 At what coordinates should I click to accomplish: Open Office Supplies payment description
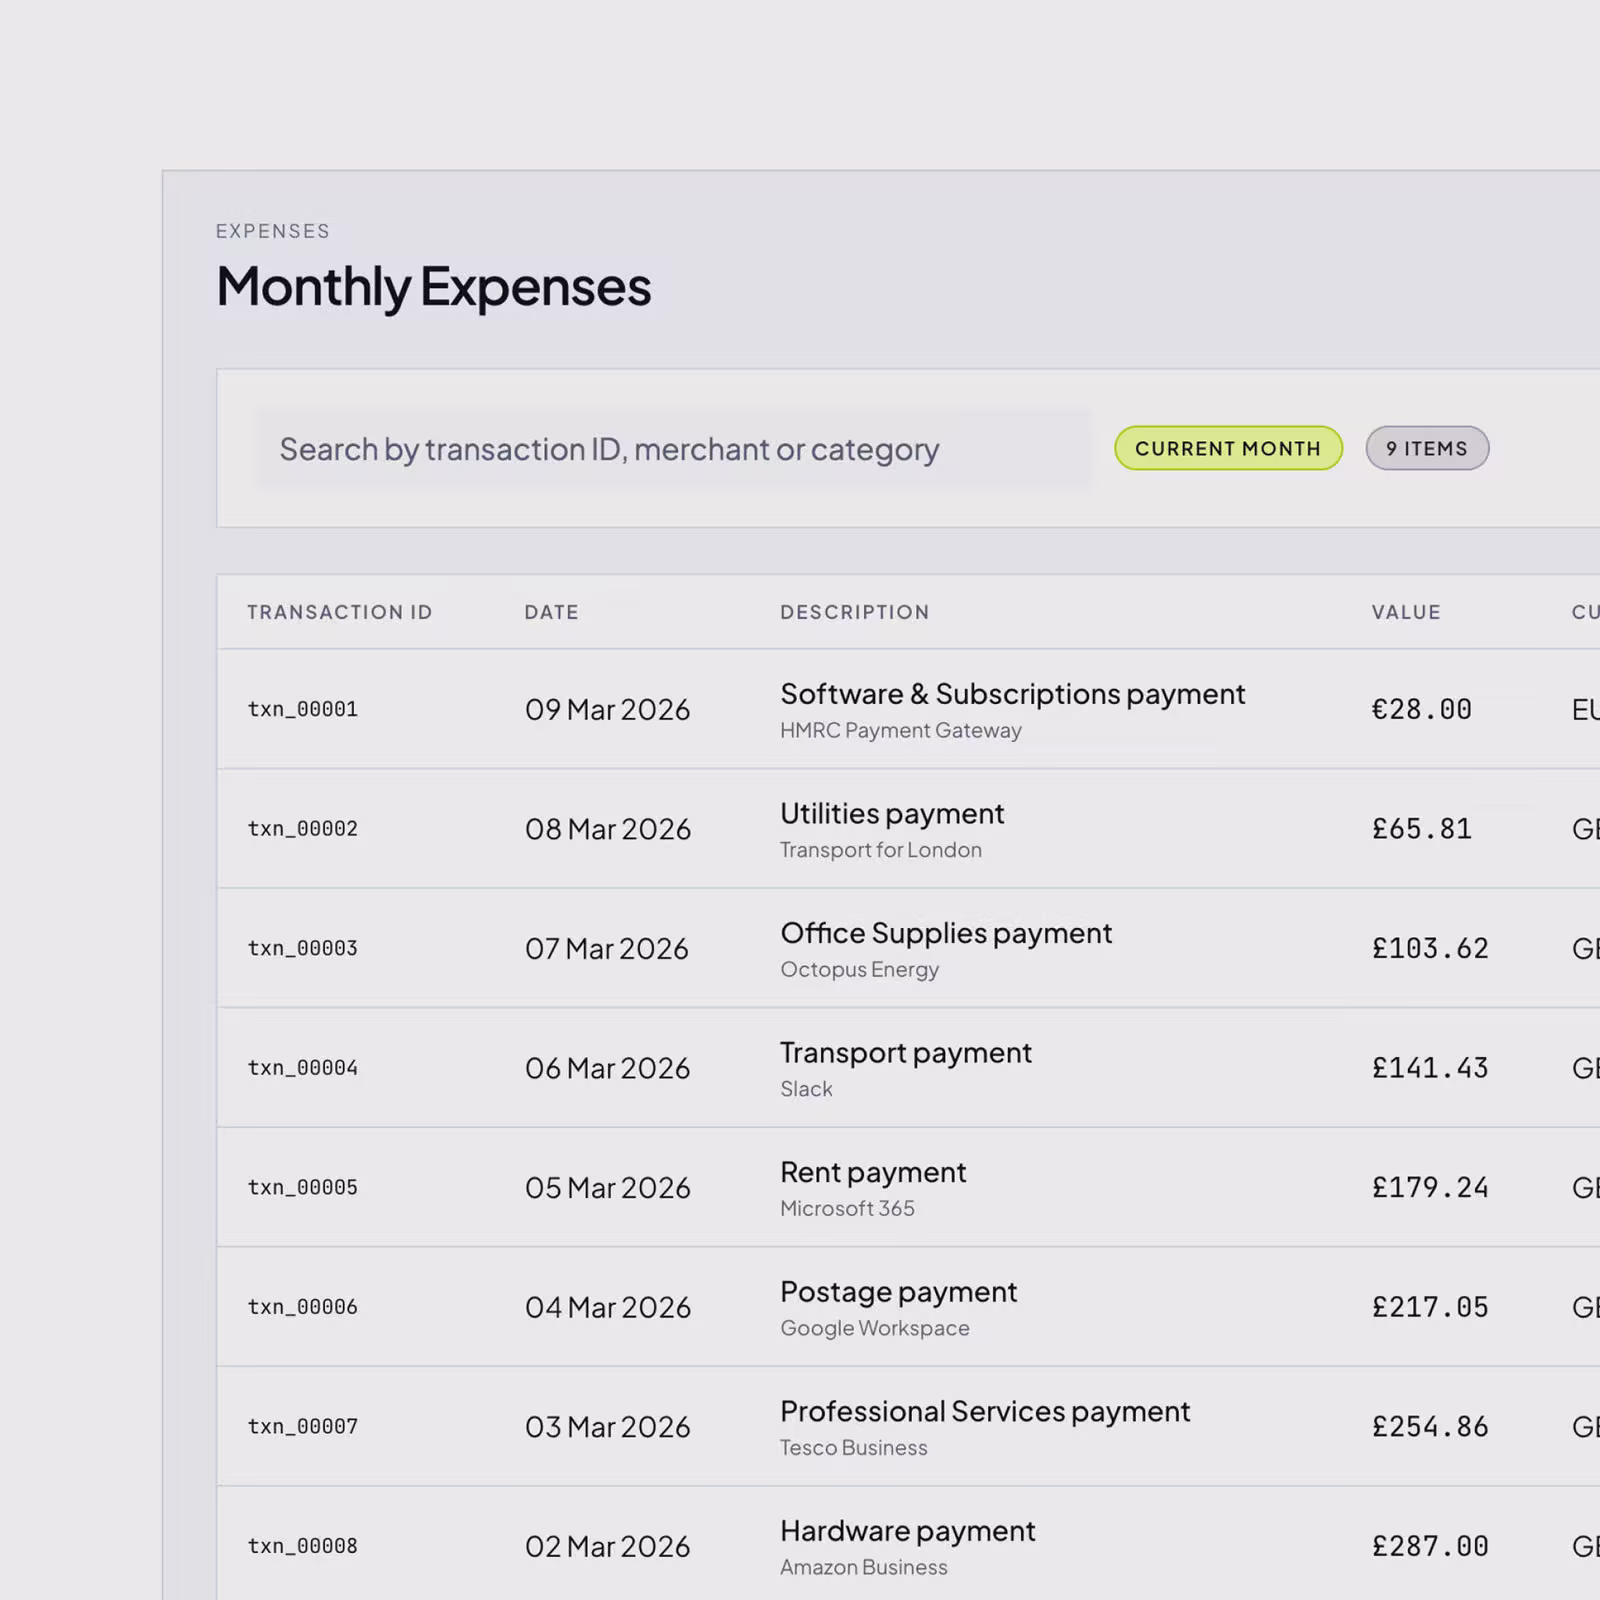pos(946,933)
